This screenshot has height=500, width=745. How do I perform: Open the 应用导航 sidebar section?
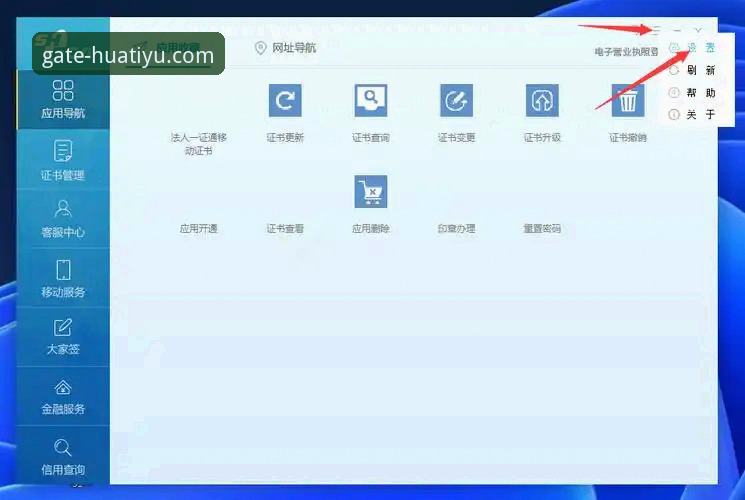63,99
